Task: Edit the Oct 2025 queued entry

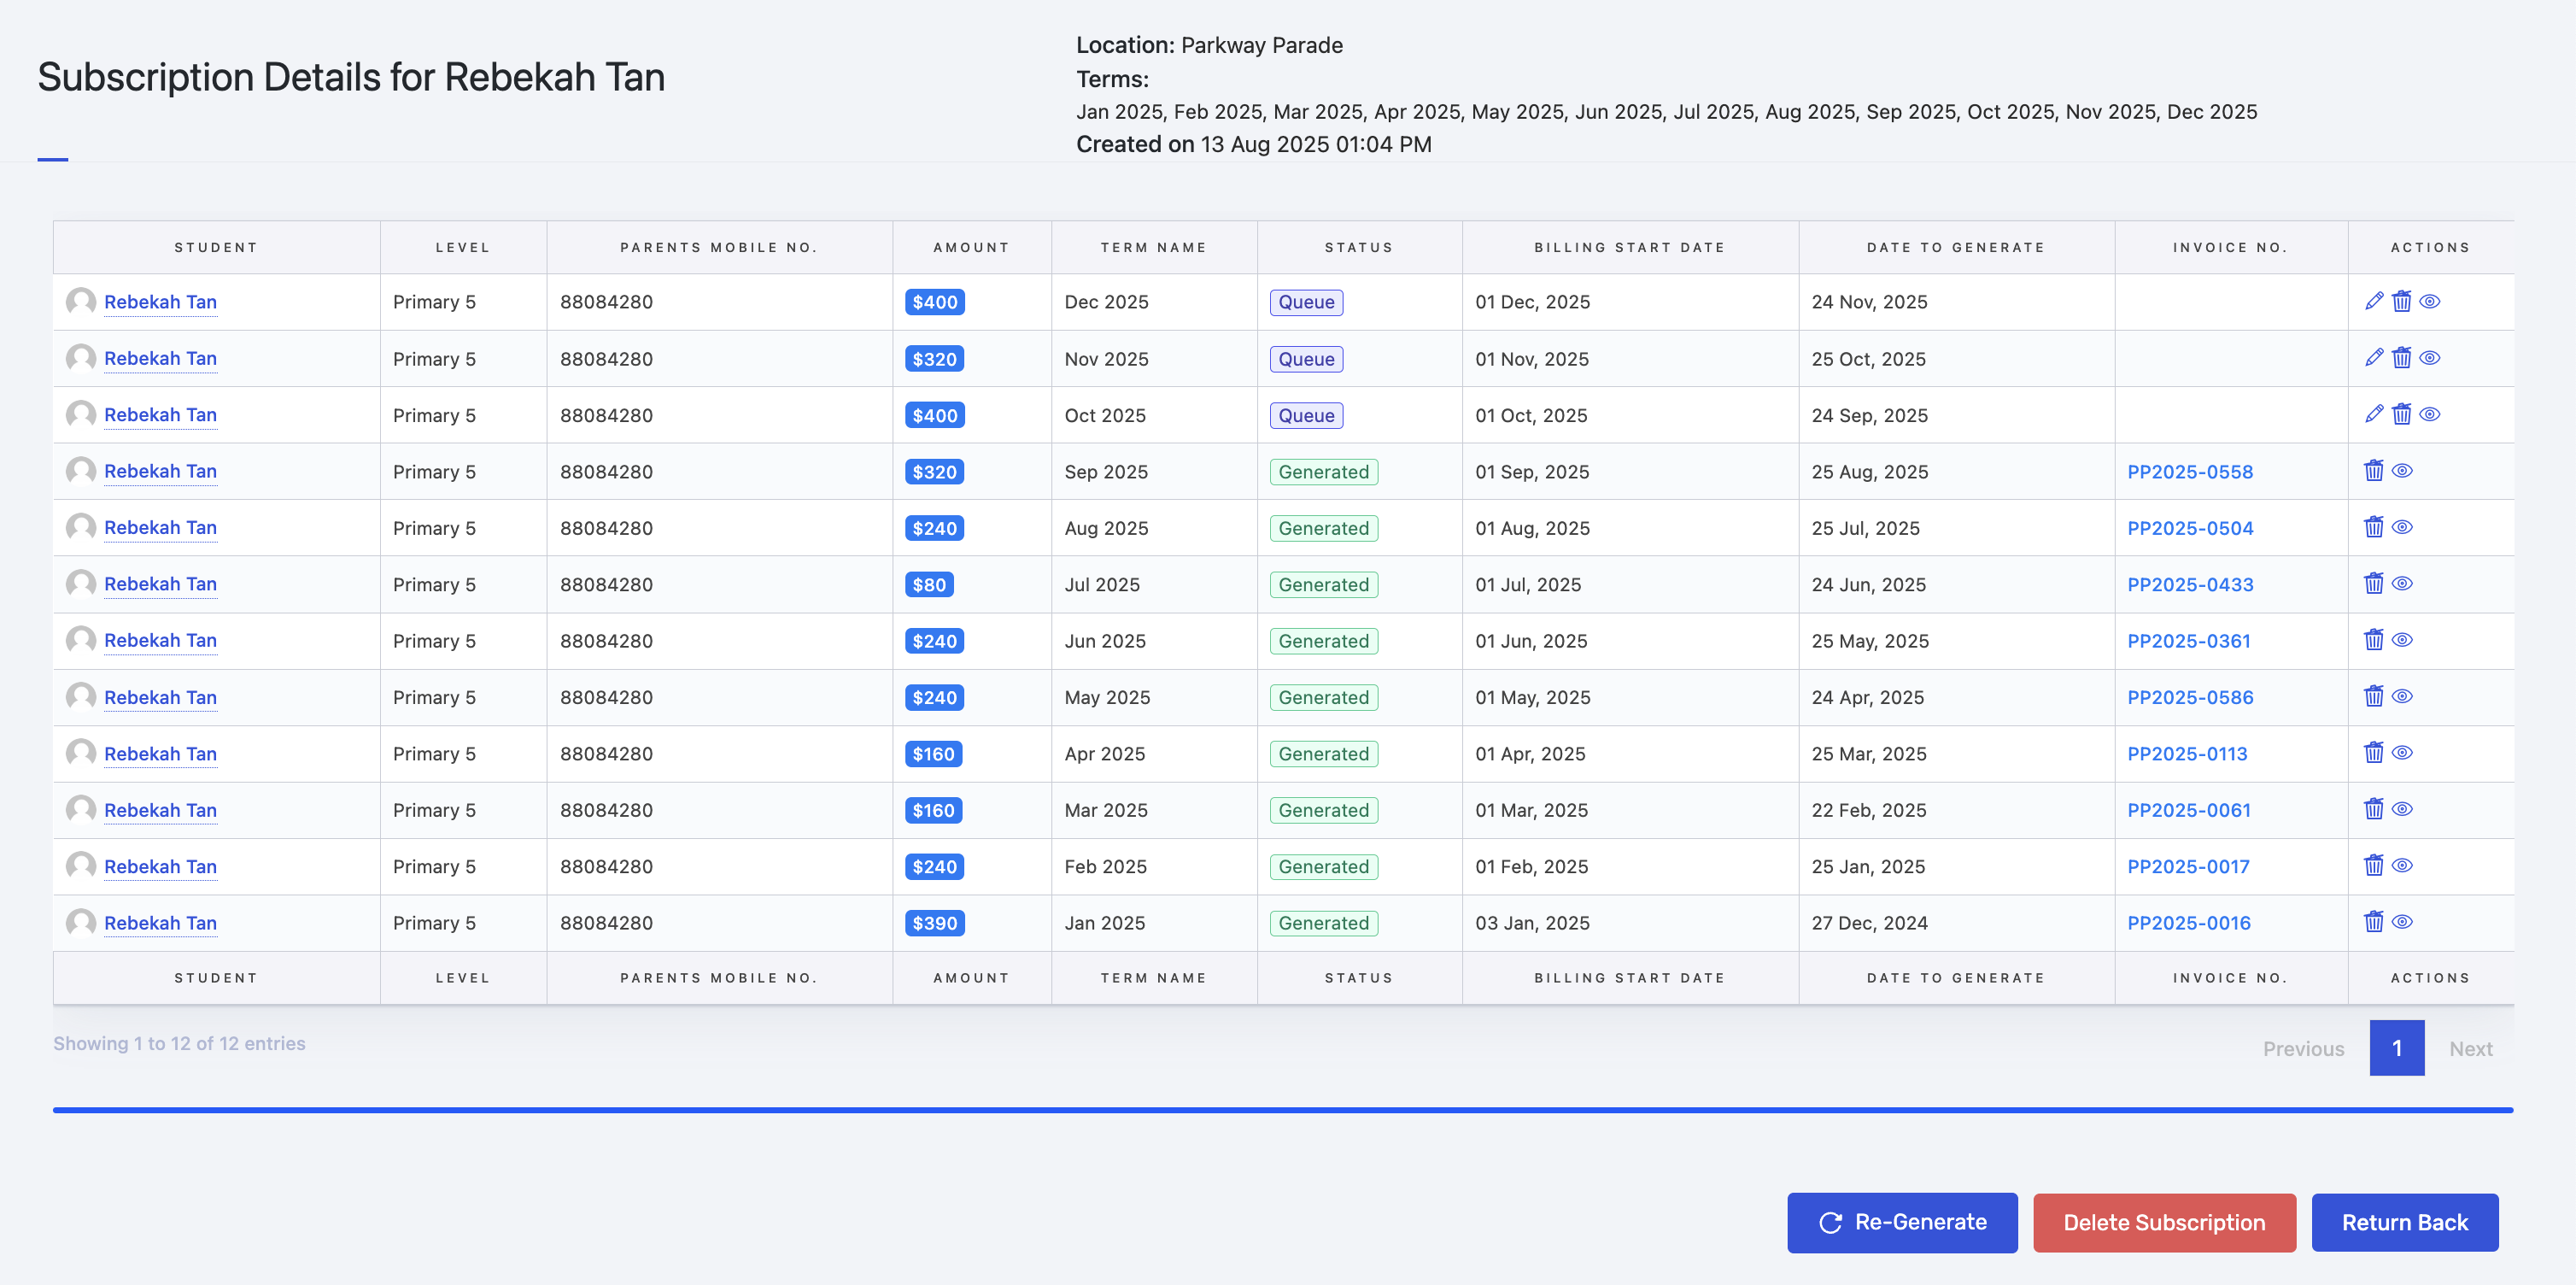Action: (x=2374, y=414)
